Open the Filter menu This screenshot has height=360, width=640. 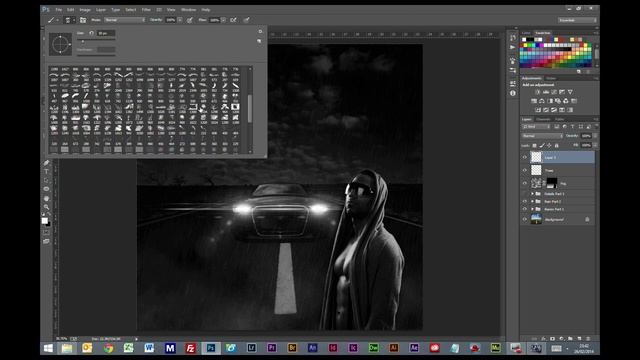pos(146,9)
